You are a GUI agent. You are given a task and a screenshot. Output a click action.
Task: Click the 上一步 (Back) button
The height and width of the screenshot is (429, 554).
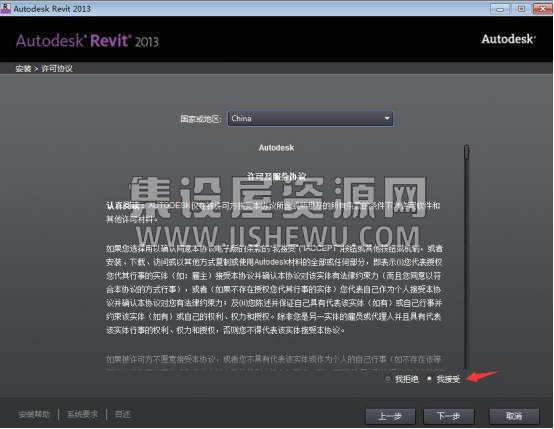pos(390,416)
